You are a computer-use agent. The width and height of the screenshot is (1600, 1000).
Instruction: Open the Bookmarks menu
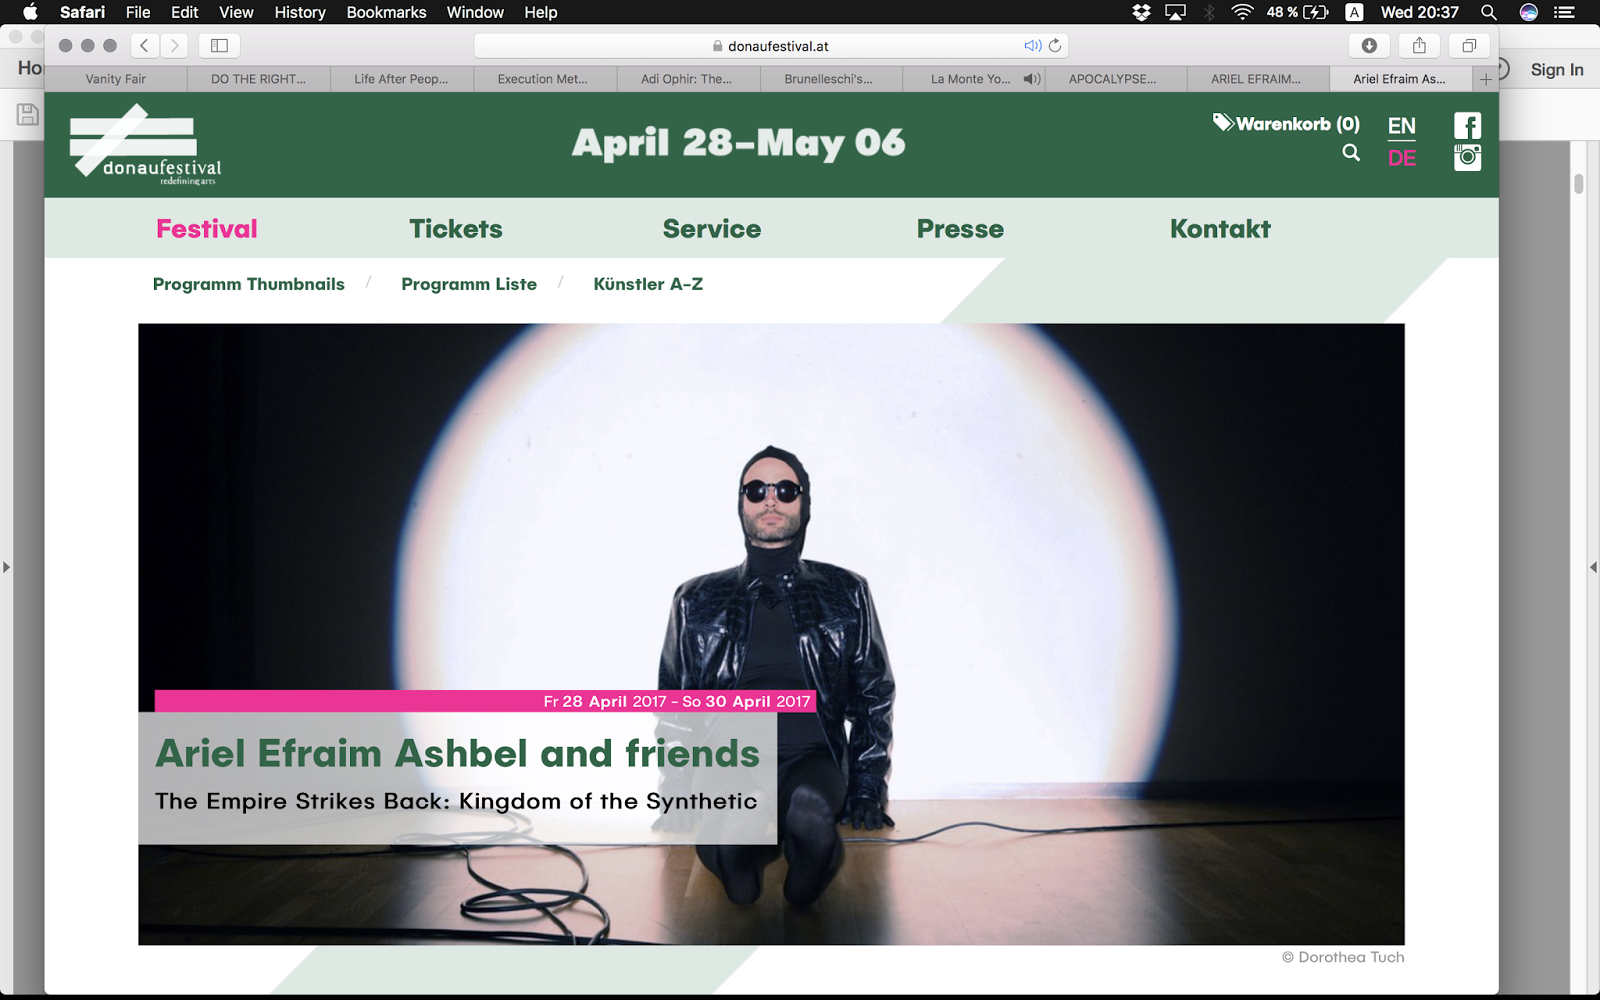[x=386, y=12]
